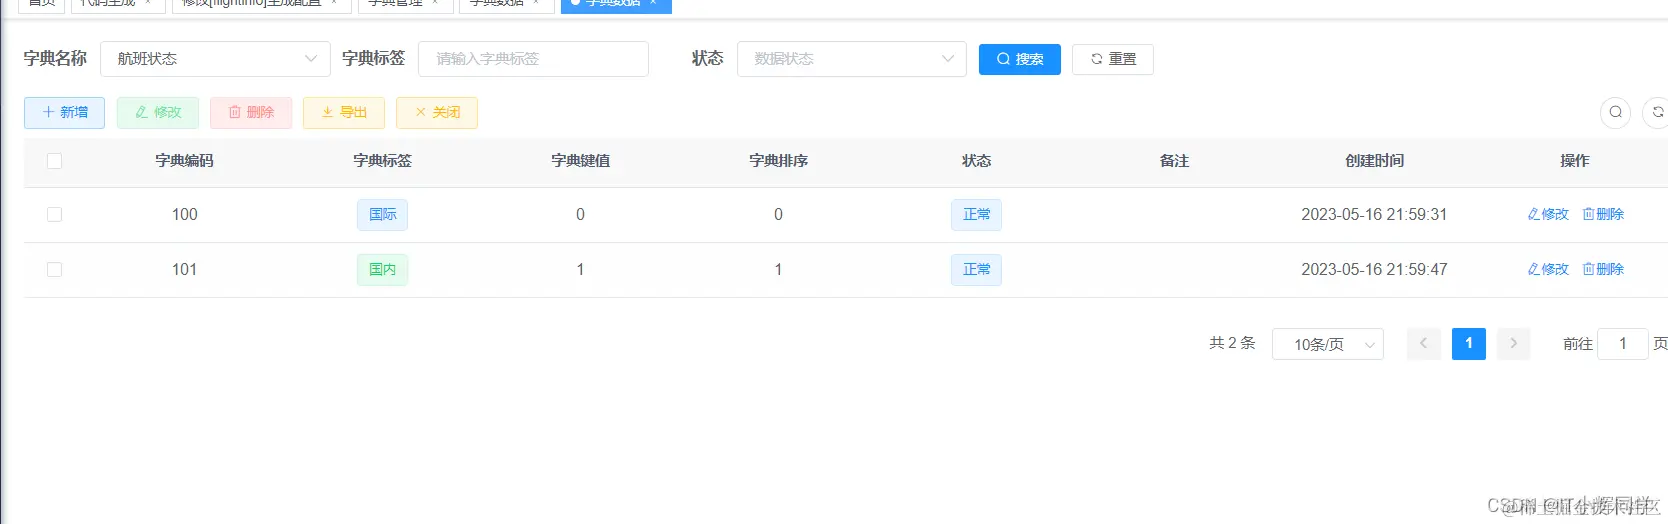1668x524 pixels.
Task: Check the row checkbox for code 100
Action: coord(55,215)
